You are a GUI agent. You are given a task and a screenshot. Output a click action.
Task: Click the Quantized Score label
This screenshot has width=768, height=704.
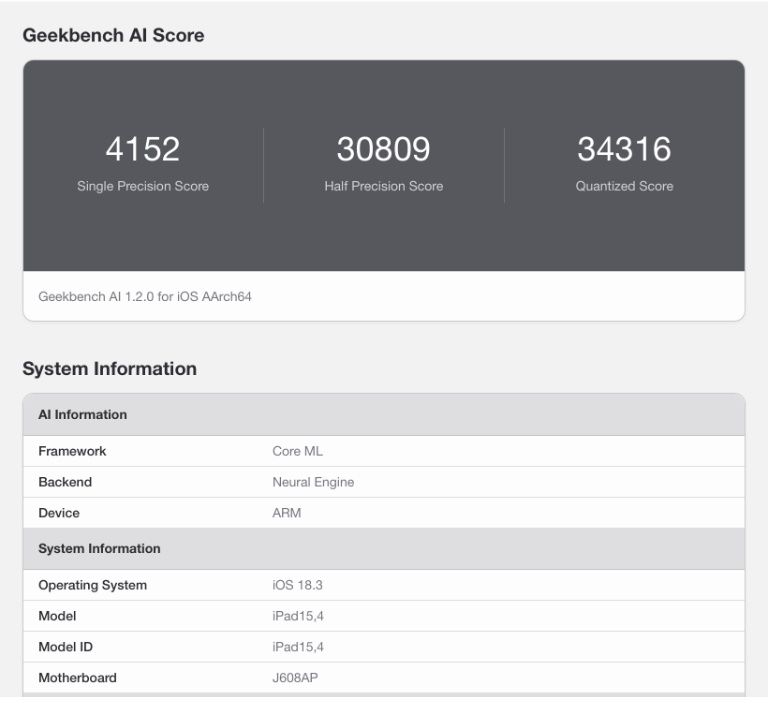coord(624,186)
